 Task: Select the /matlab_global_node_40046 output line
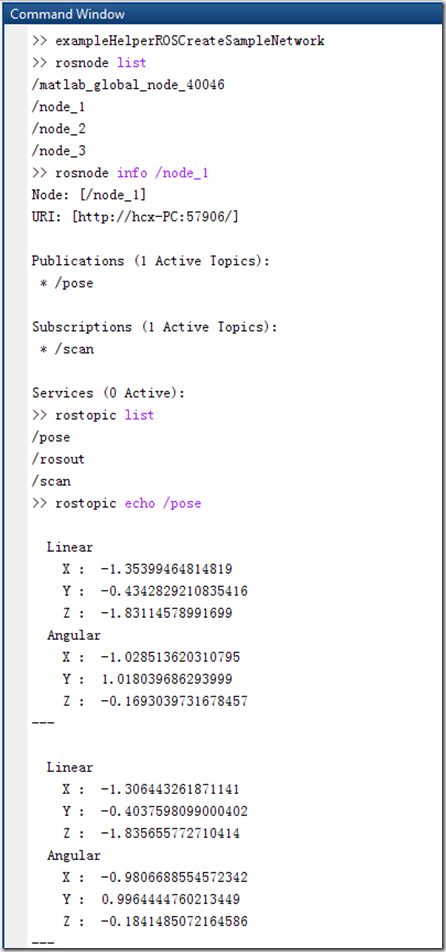[x=128, y=85]
